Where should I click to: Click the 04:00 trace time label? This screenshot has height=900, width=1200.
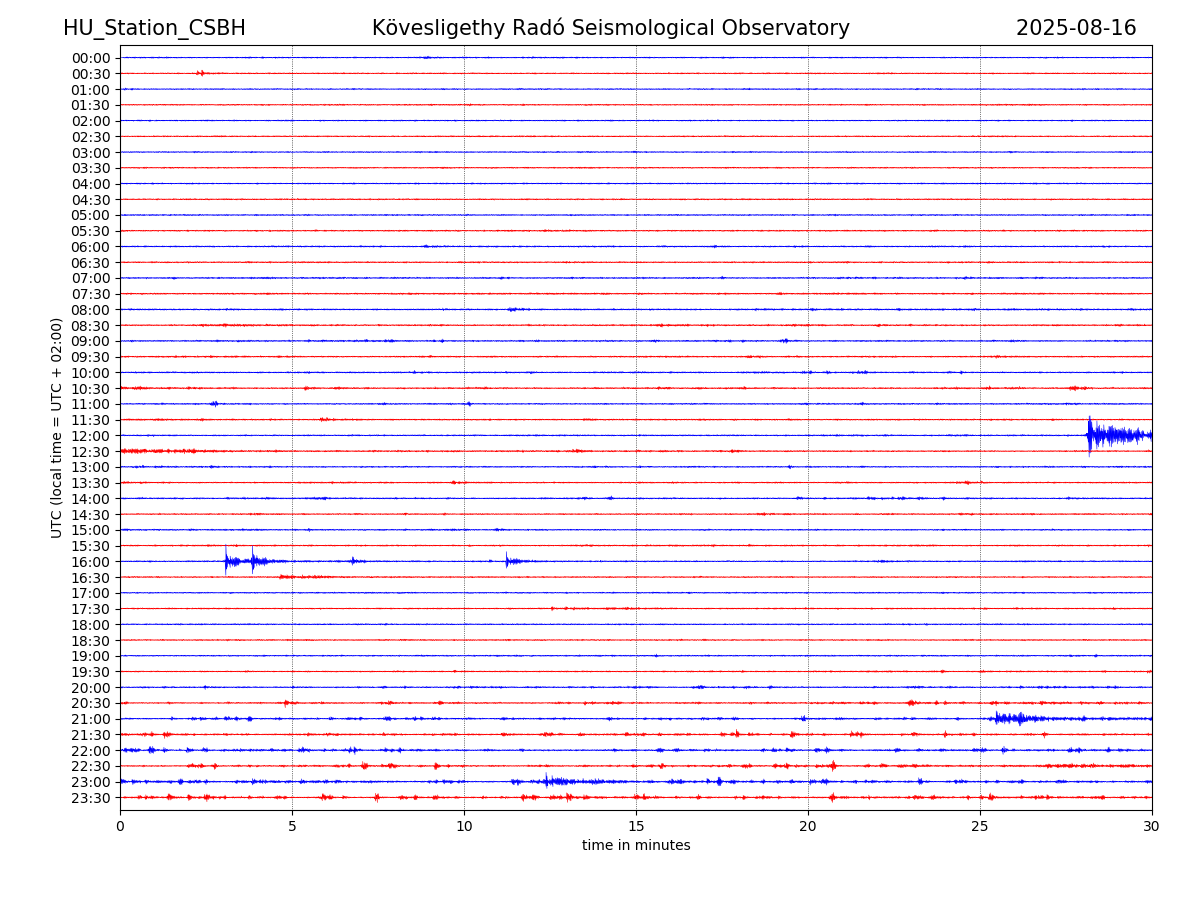(91, 184)
